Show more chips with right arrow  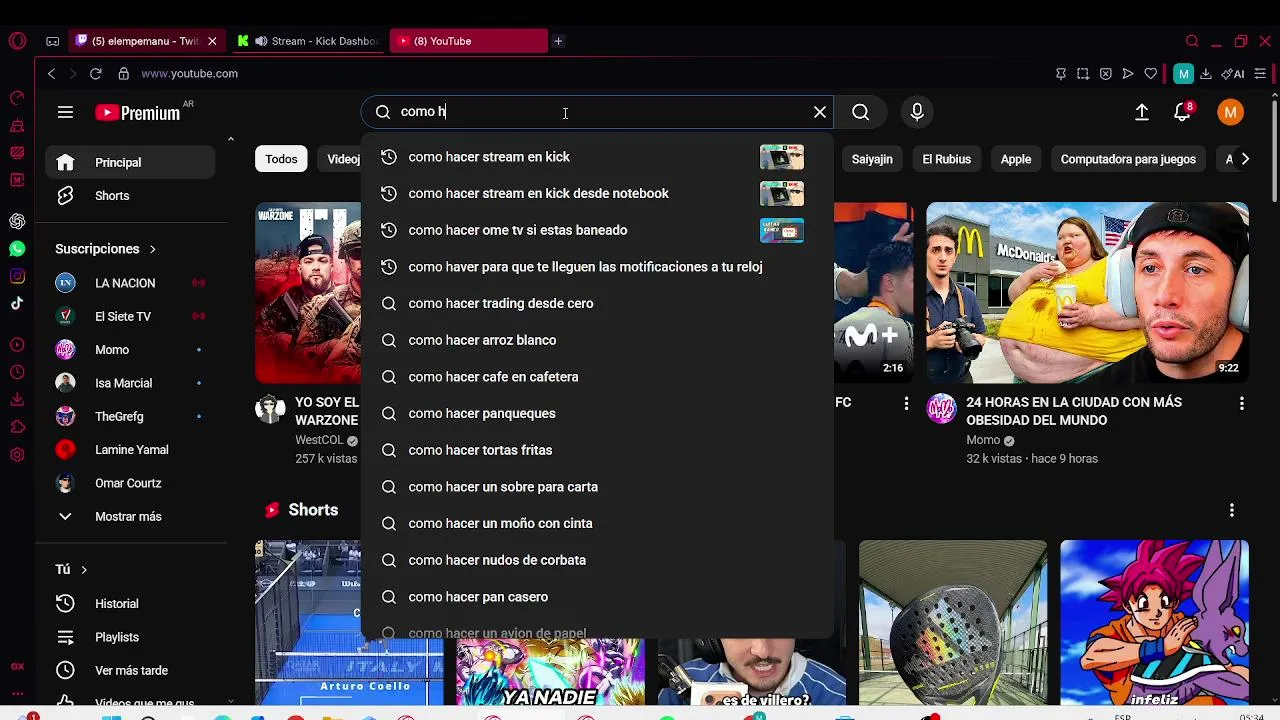(x=1245, y=159)
